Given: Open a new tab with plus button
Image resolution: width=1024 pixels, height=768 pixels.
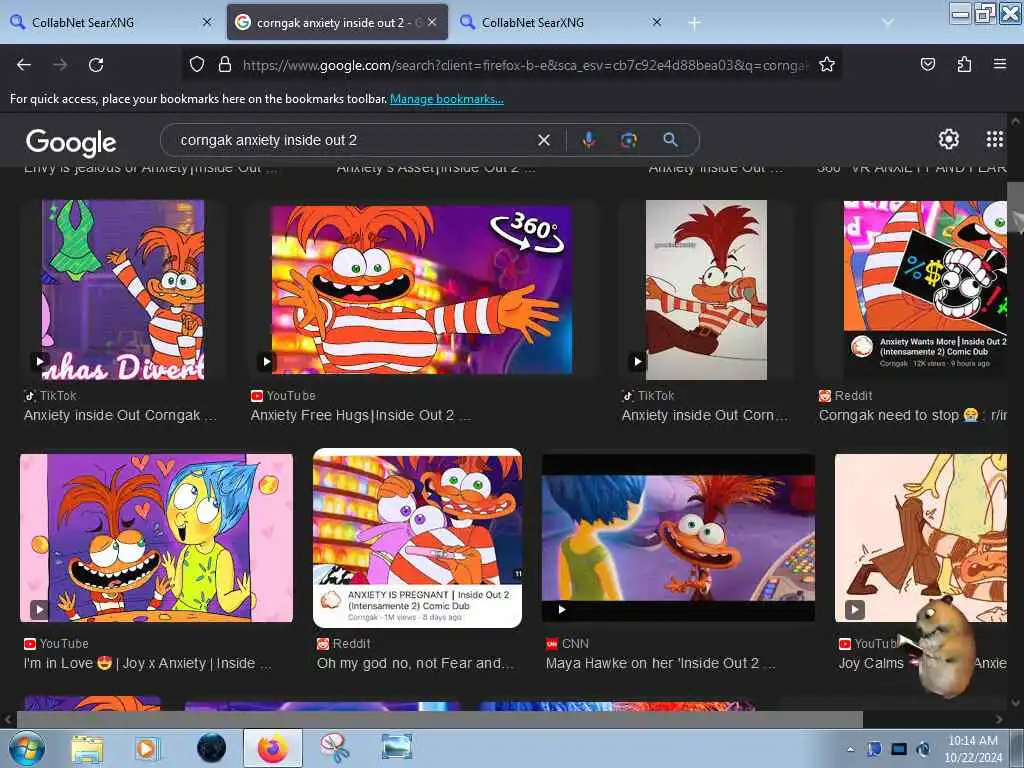Looking at the screenshot, I should pos(694,23).
